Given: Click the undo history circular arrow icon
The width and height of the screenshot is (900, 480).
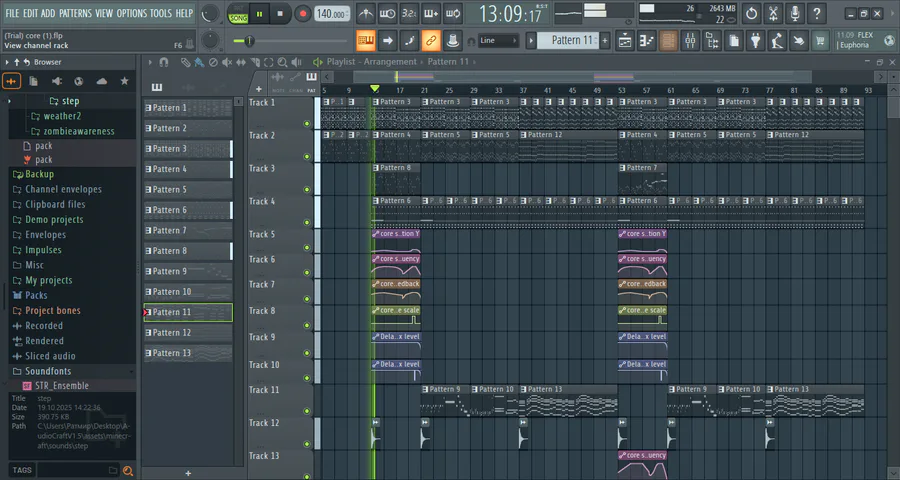Looking at the screenshot, I should click(751, 13).
